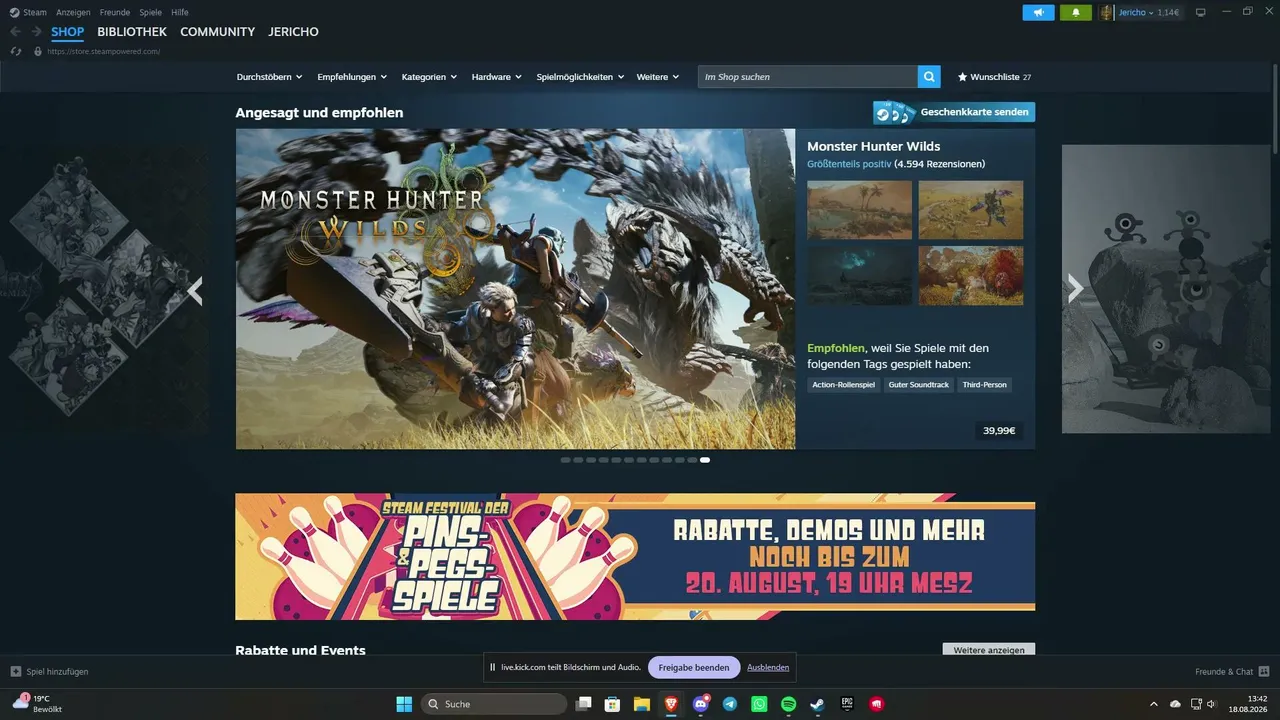Click Geschenkkarte senden button
Image resolution: width=1280 pixels, height=720 pixels.
click(x=954, y=112)
